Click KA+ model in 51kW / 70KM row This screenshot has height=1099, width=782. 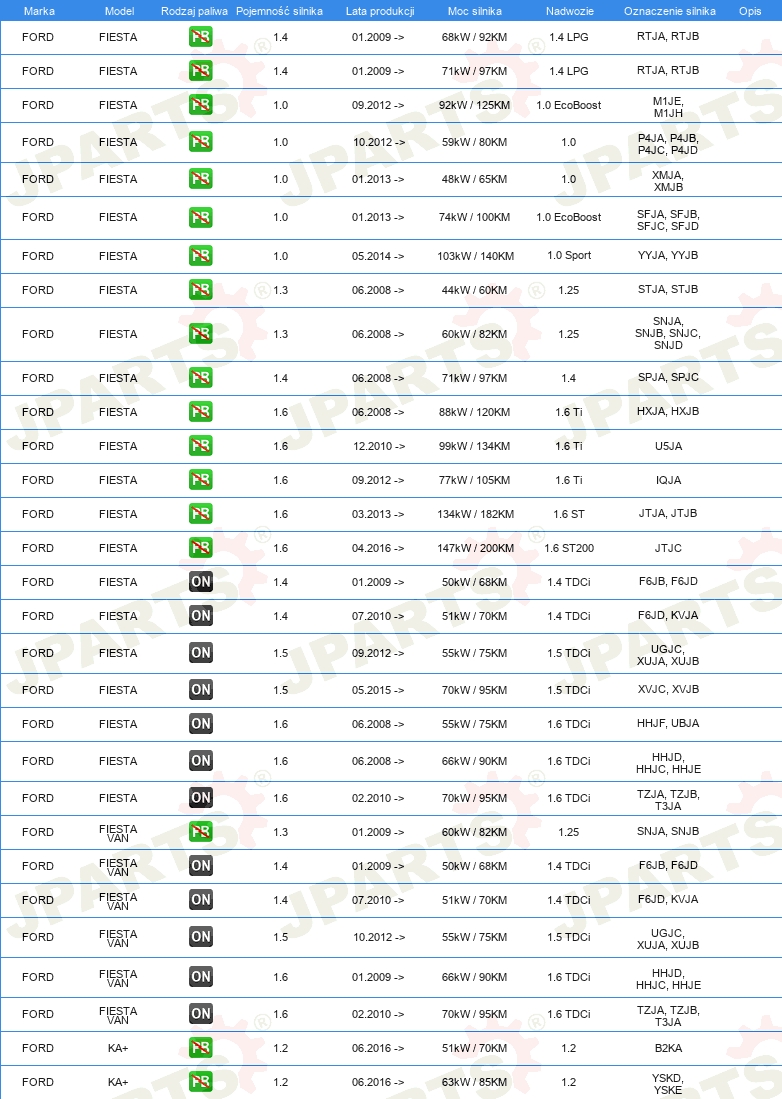(x=118, y=1048)
